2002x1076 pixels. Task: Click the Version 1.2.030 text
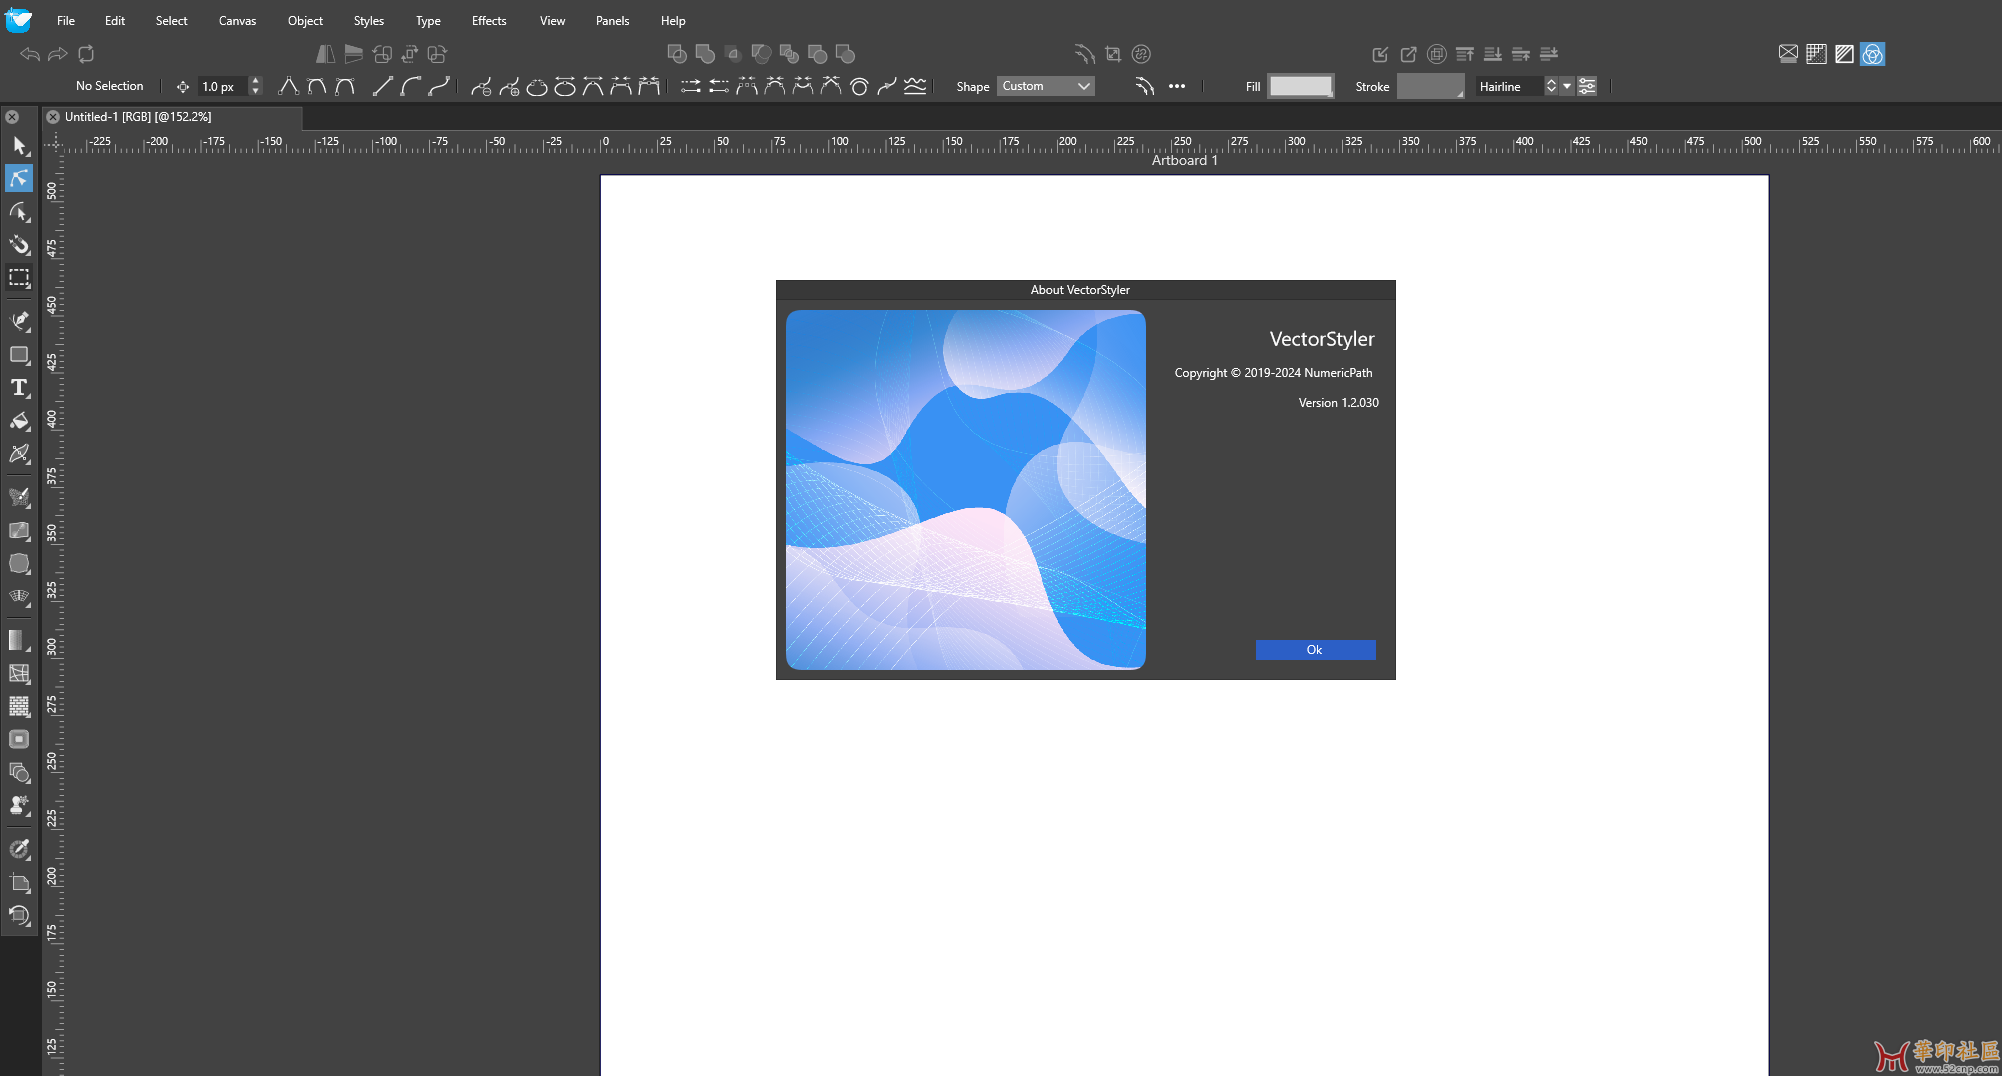point(1338,403)
